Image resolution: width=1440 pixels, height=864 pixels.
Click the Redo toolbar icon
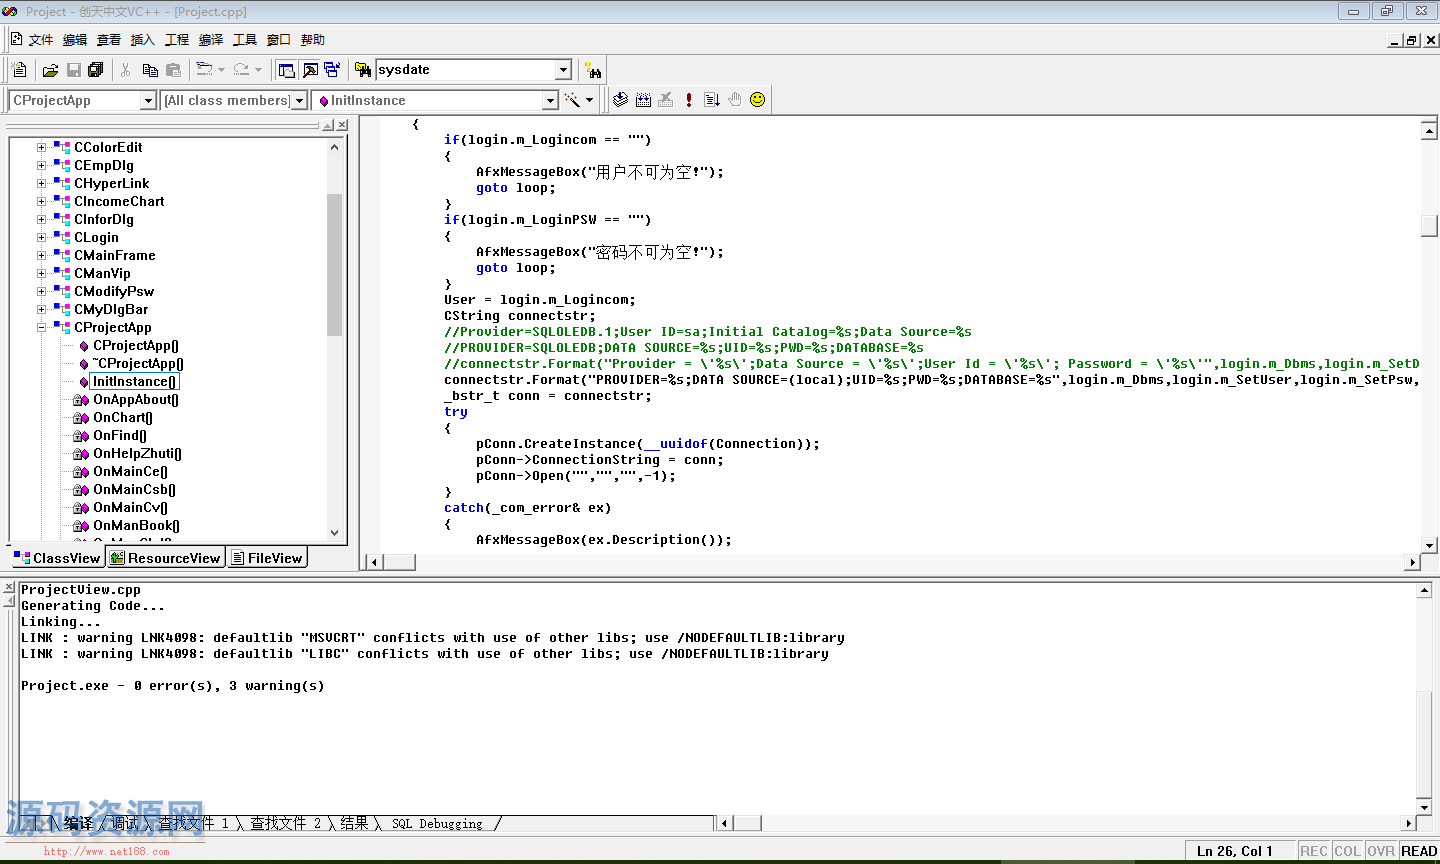click(x=241, y=70)
